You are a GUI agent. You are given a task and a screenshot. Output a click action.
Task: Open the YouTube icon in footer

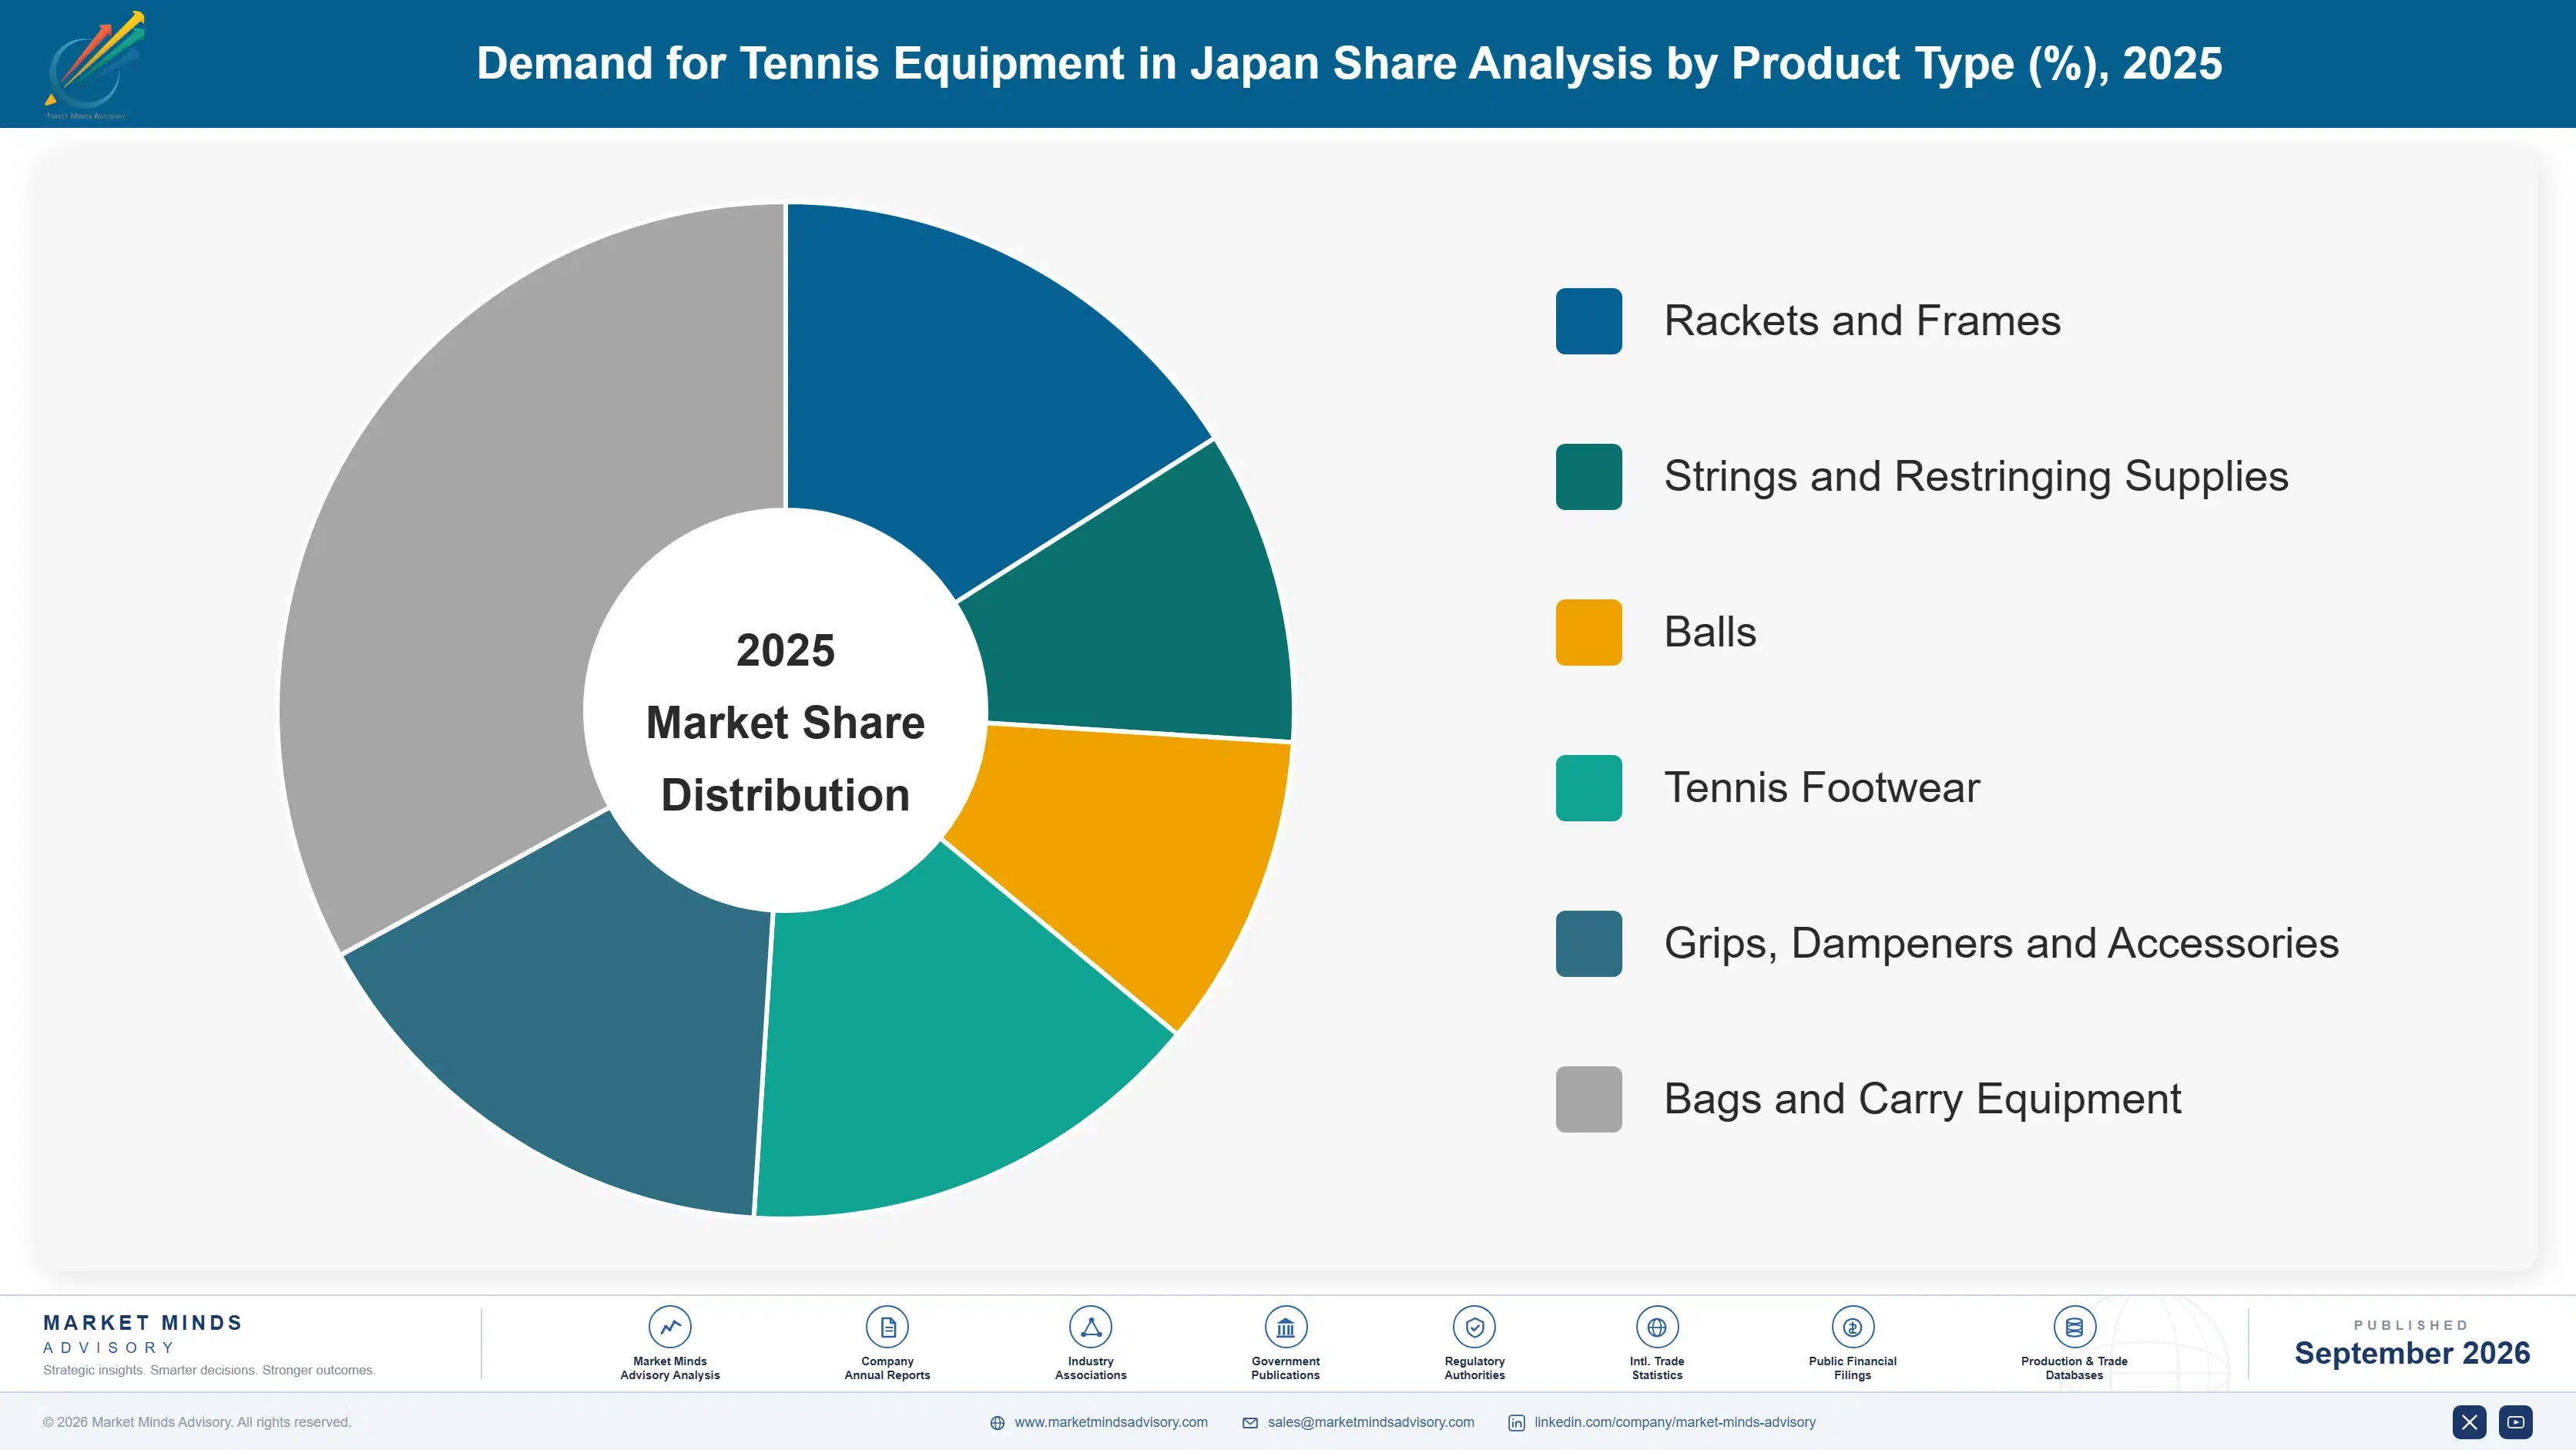pyautogui.click(x=2516, y=1422)
